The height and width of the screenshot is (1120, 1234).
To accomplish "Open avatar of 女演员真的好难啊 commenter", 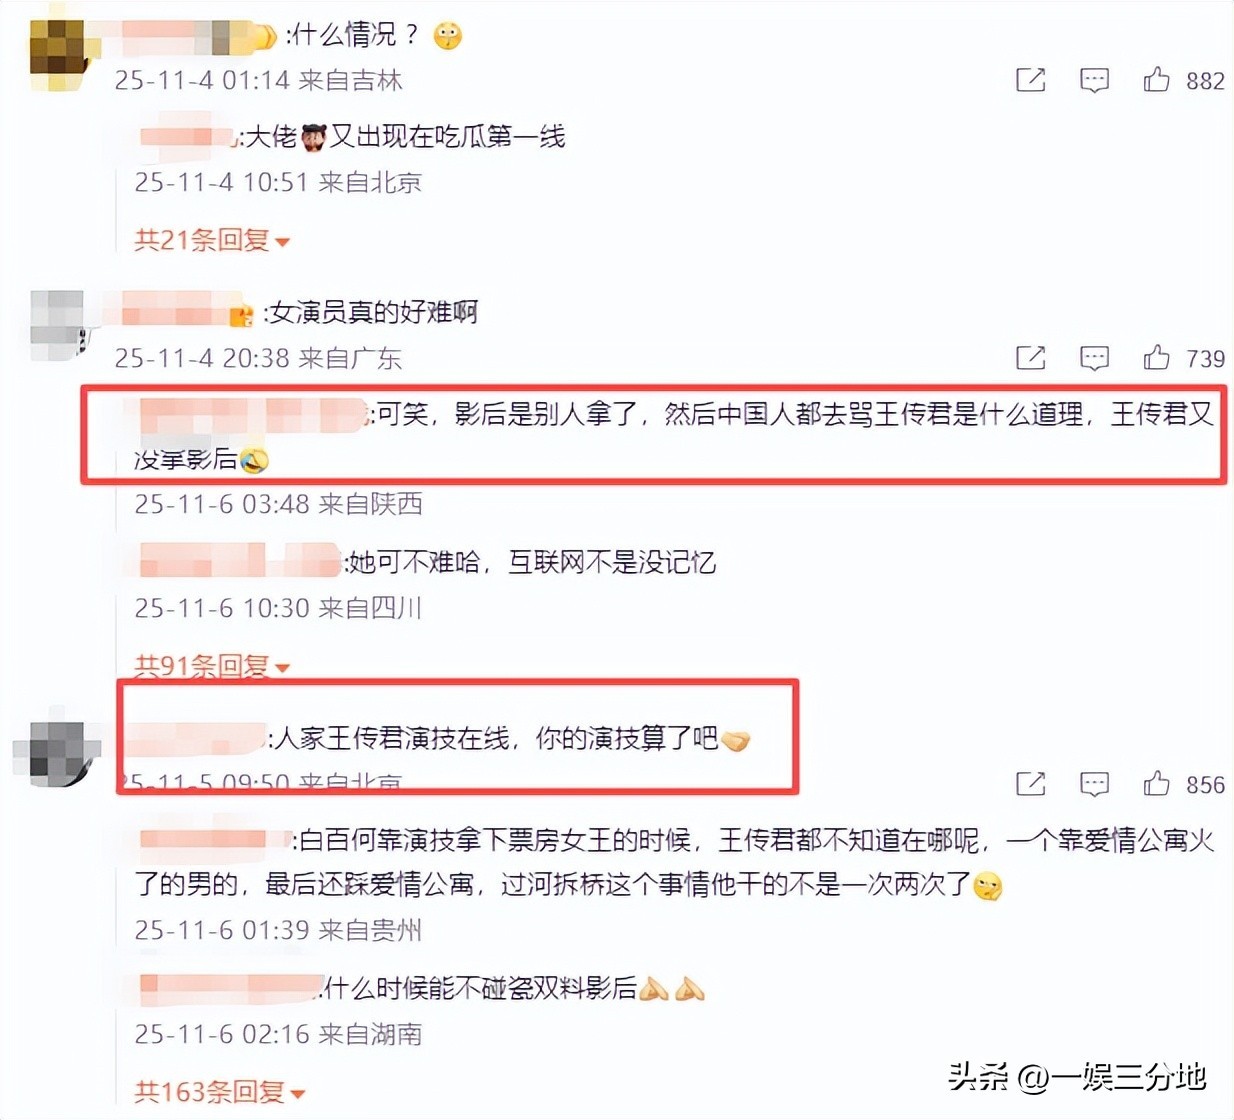I will [x=62, y=325].
